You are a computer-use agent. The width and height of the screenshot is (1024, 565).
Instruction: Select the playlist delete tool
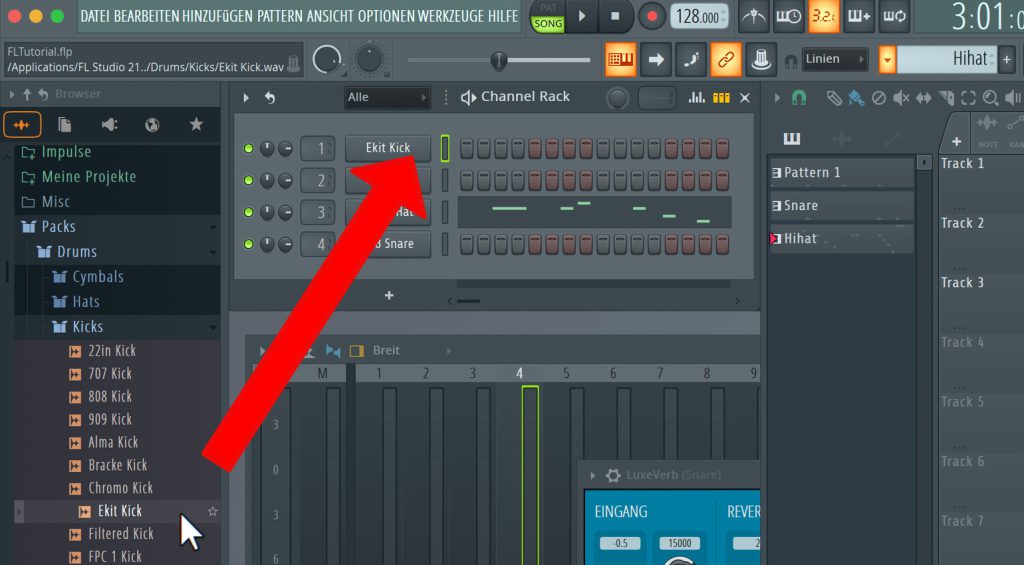point(879,98)
